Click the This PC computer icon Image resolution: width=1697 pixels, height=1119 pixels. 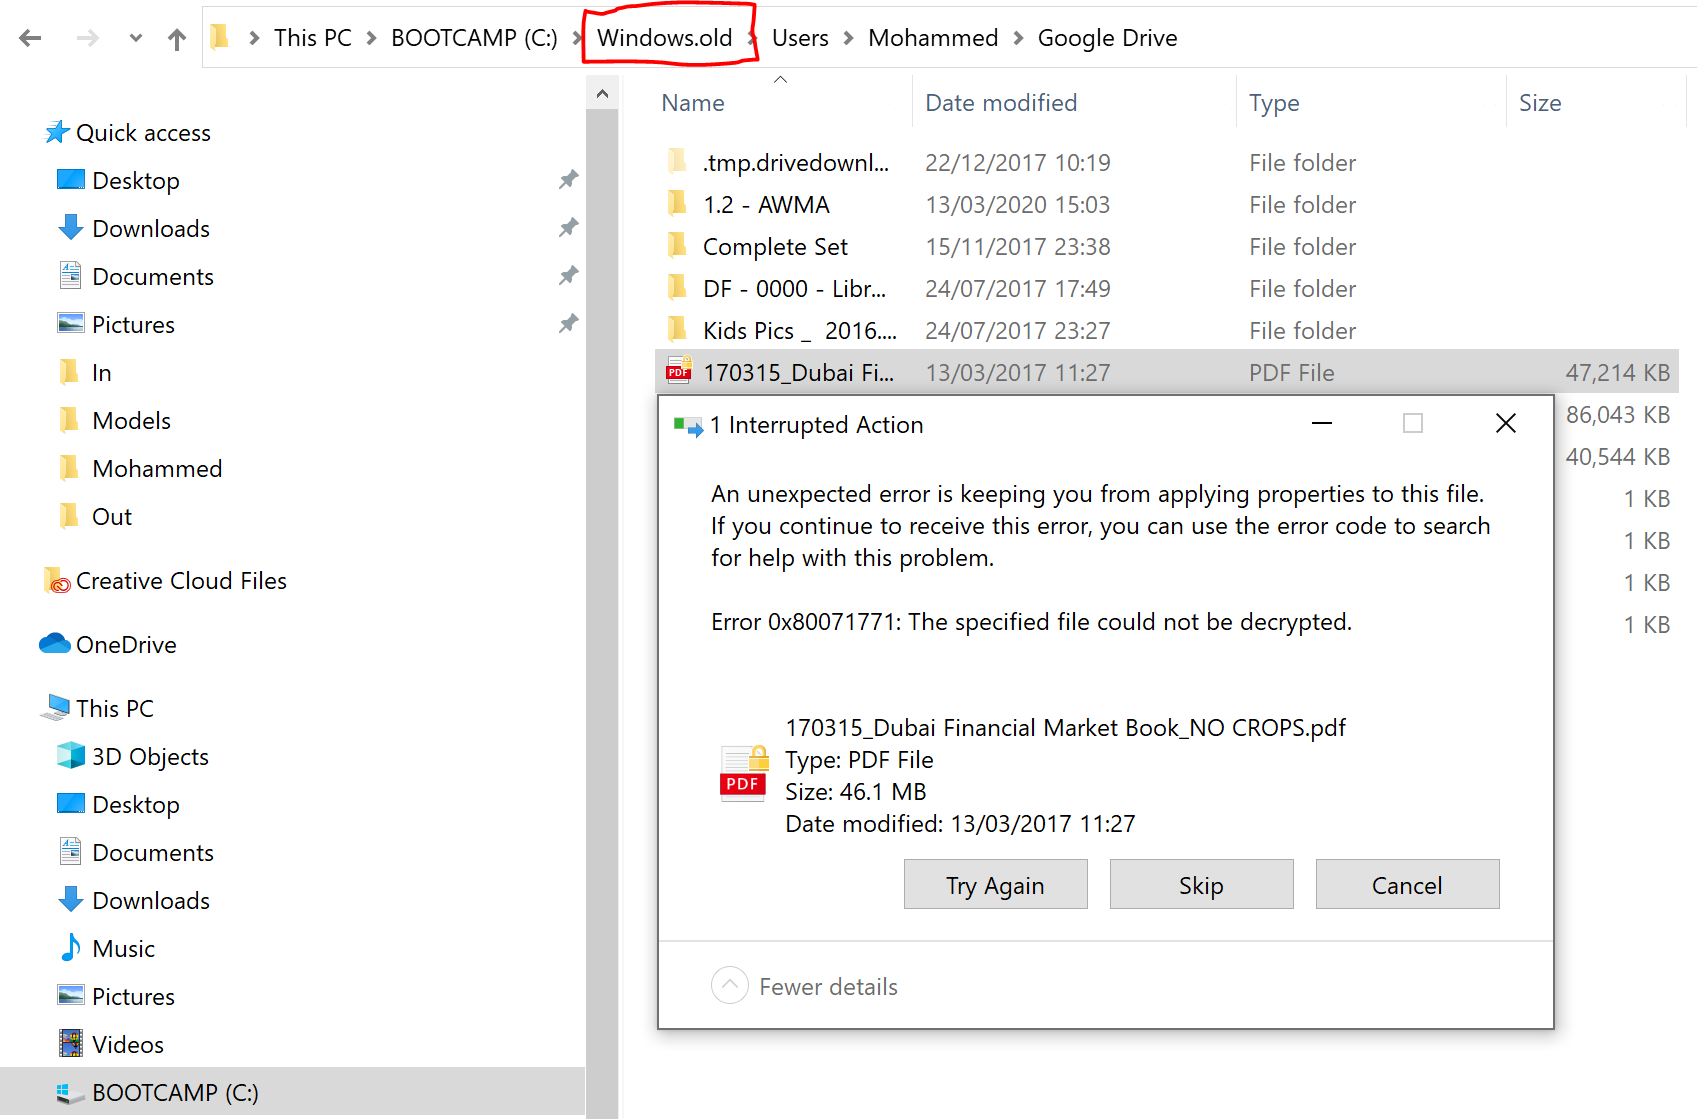tap(55, 708)
